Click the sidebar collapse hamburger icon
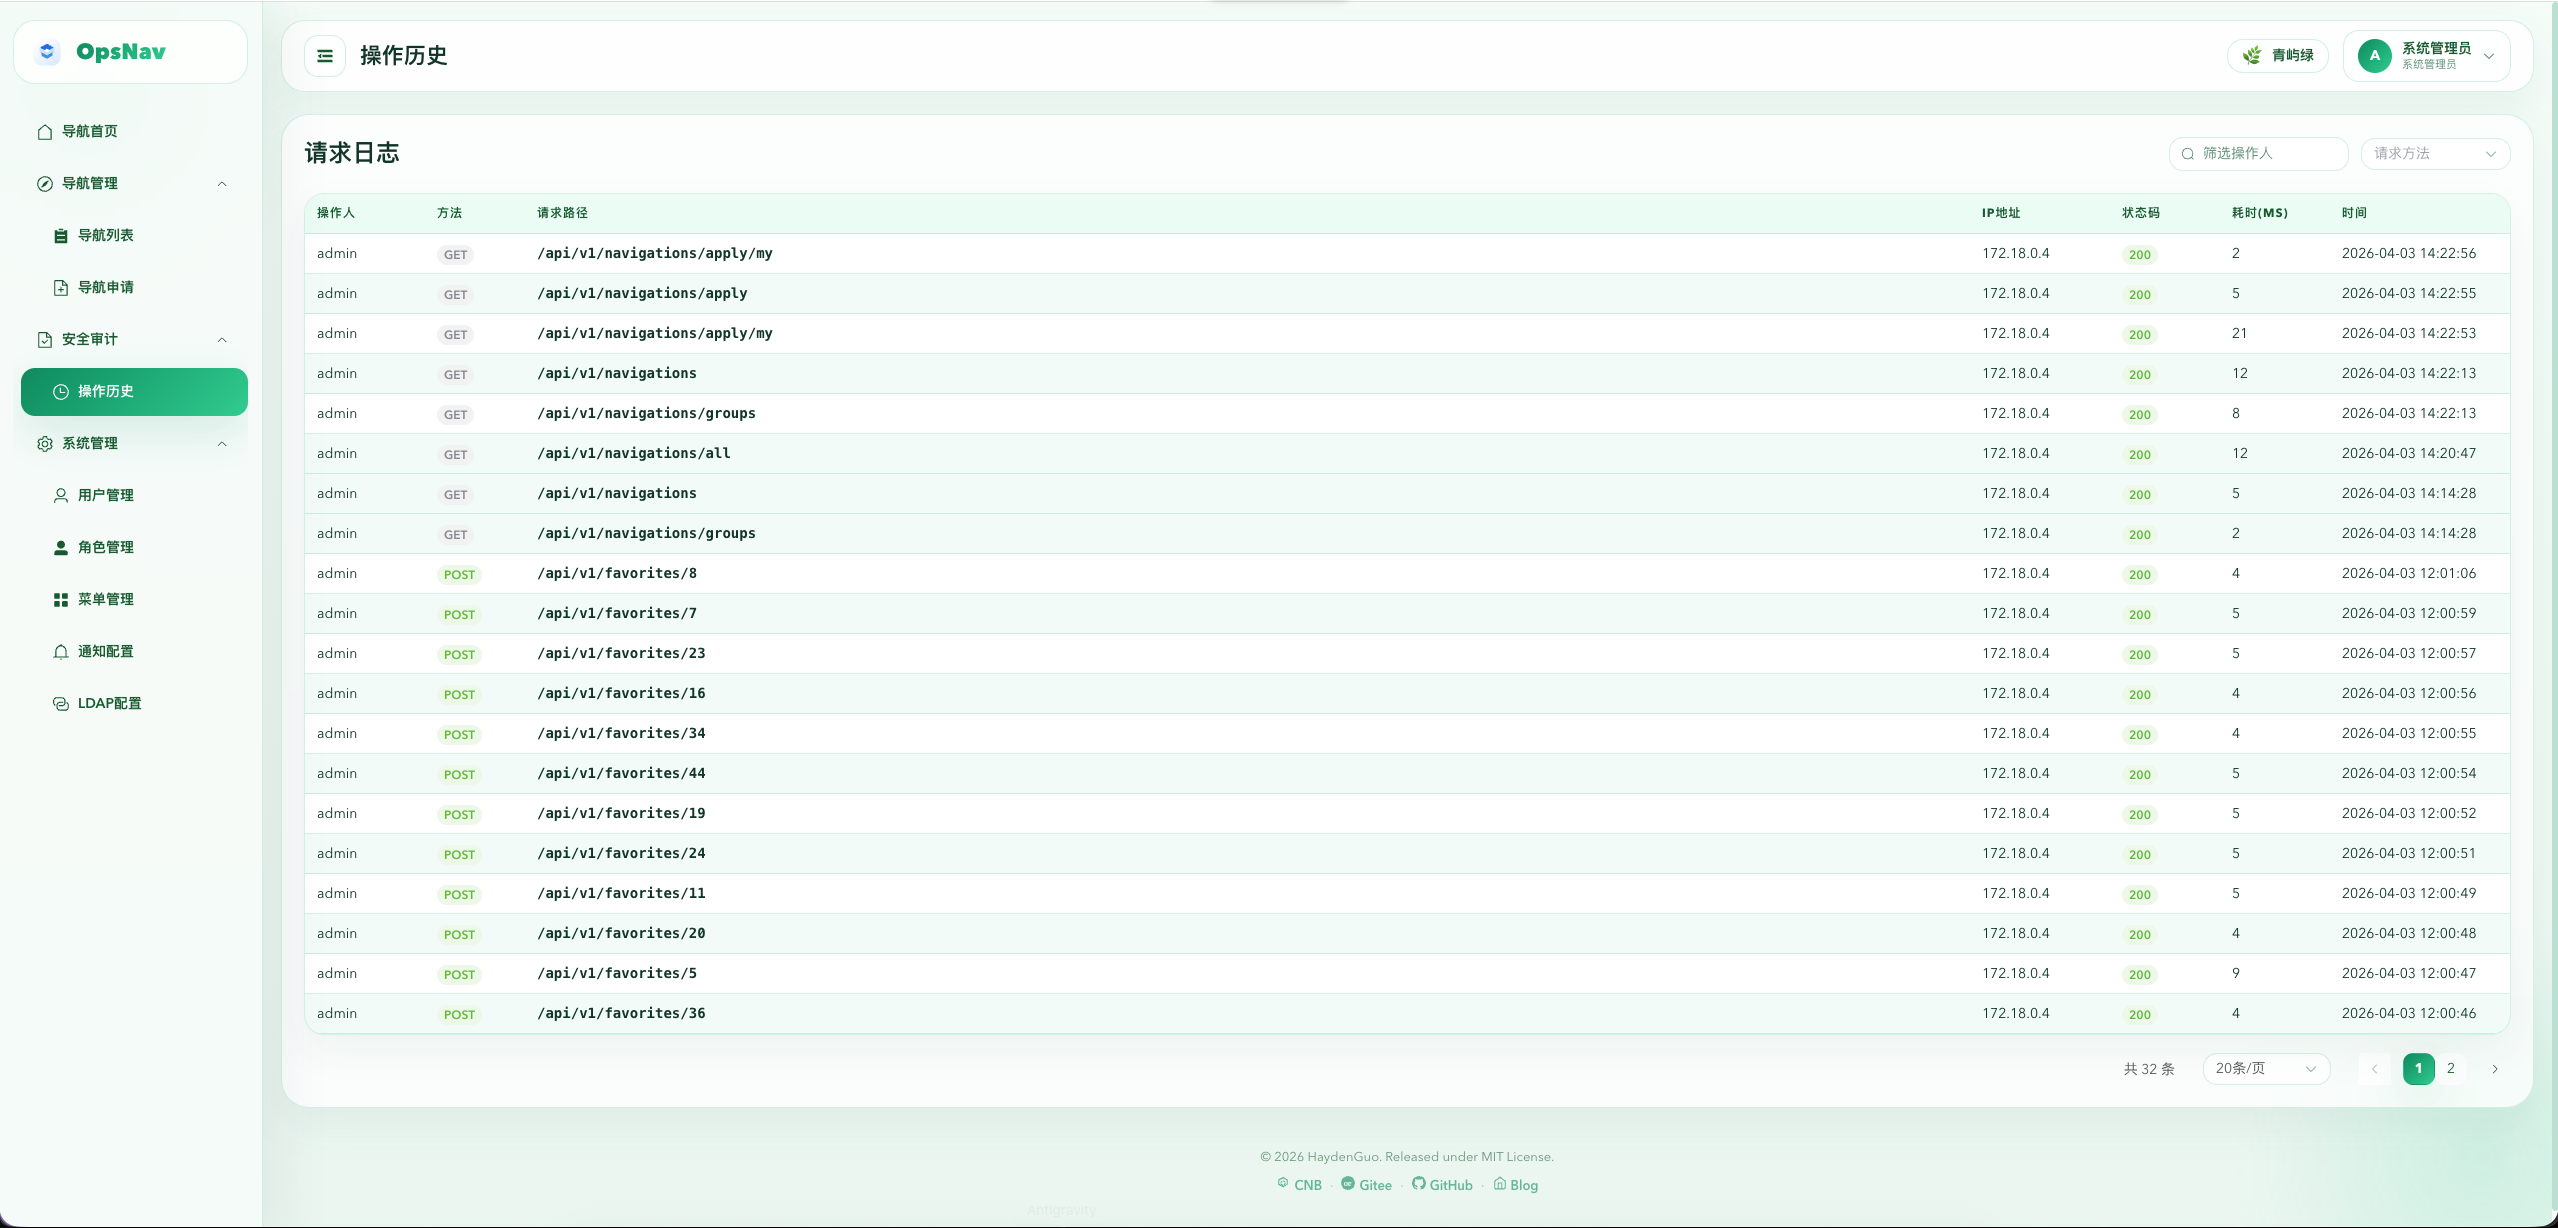Screen dimensions: 2558x1228 coord(325,56)
